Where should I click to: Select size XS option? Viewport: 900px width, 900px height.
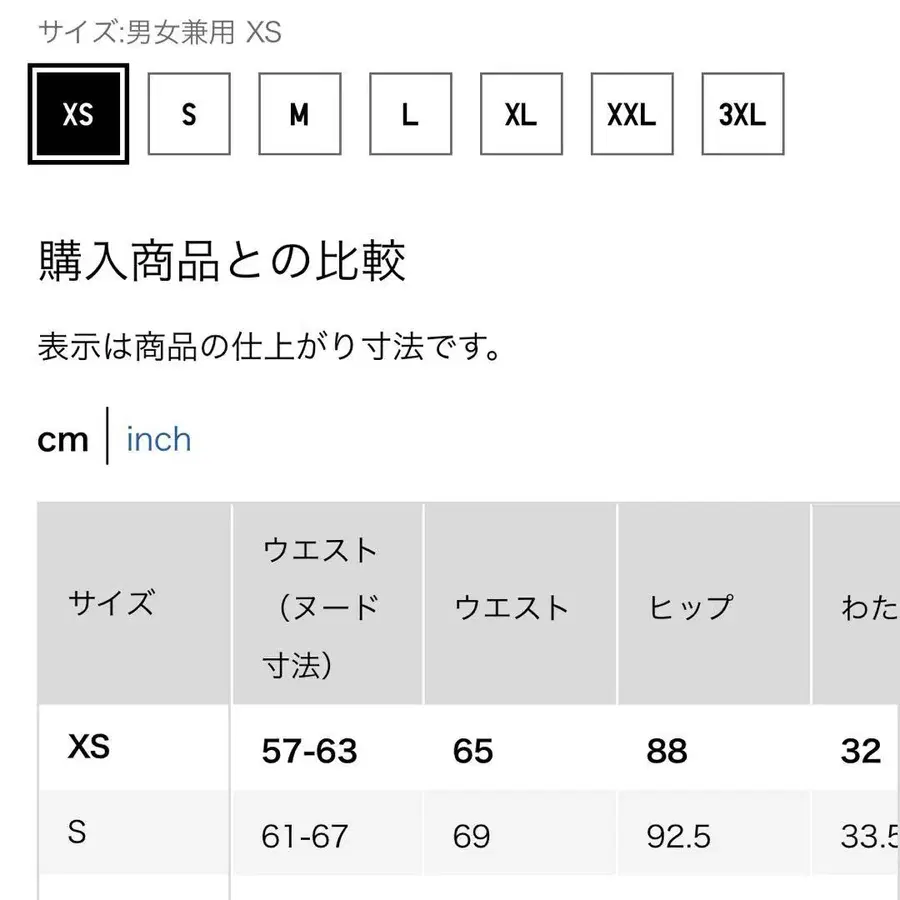click(78, 114)
